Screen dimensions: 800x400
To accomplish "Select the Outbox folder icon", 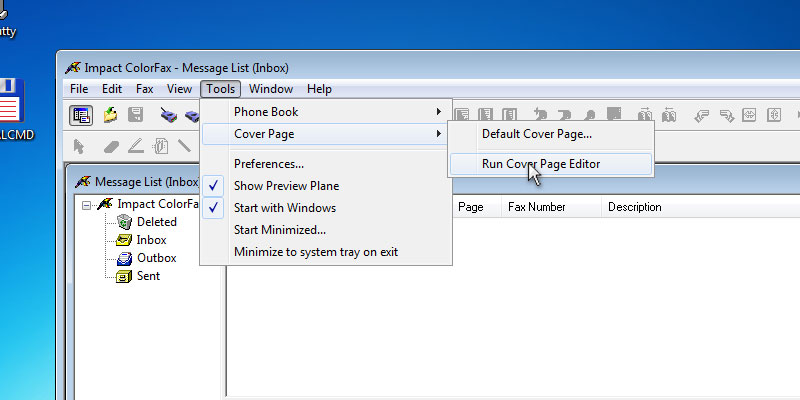I will click(124, 258).
